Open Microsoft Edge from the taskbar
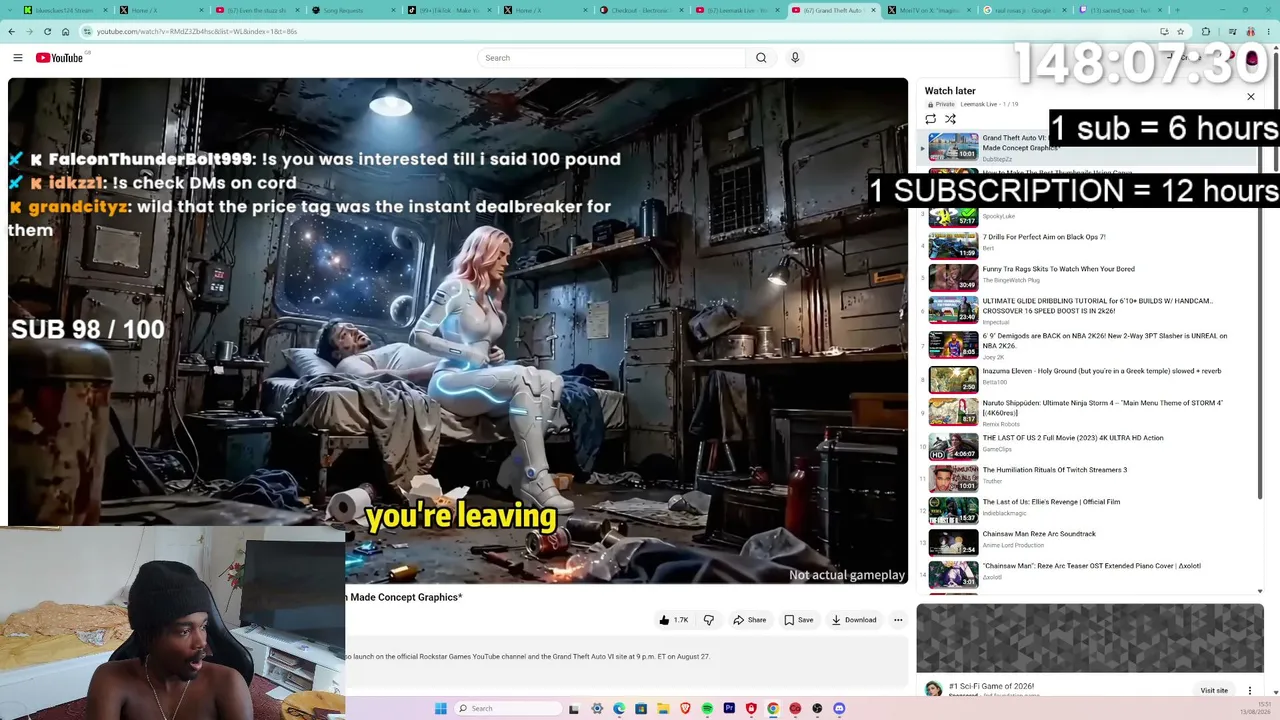The width and height of the screenshot is (1280, 720). [619, 708]
